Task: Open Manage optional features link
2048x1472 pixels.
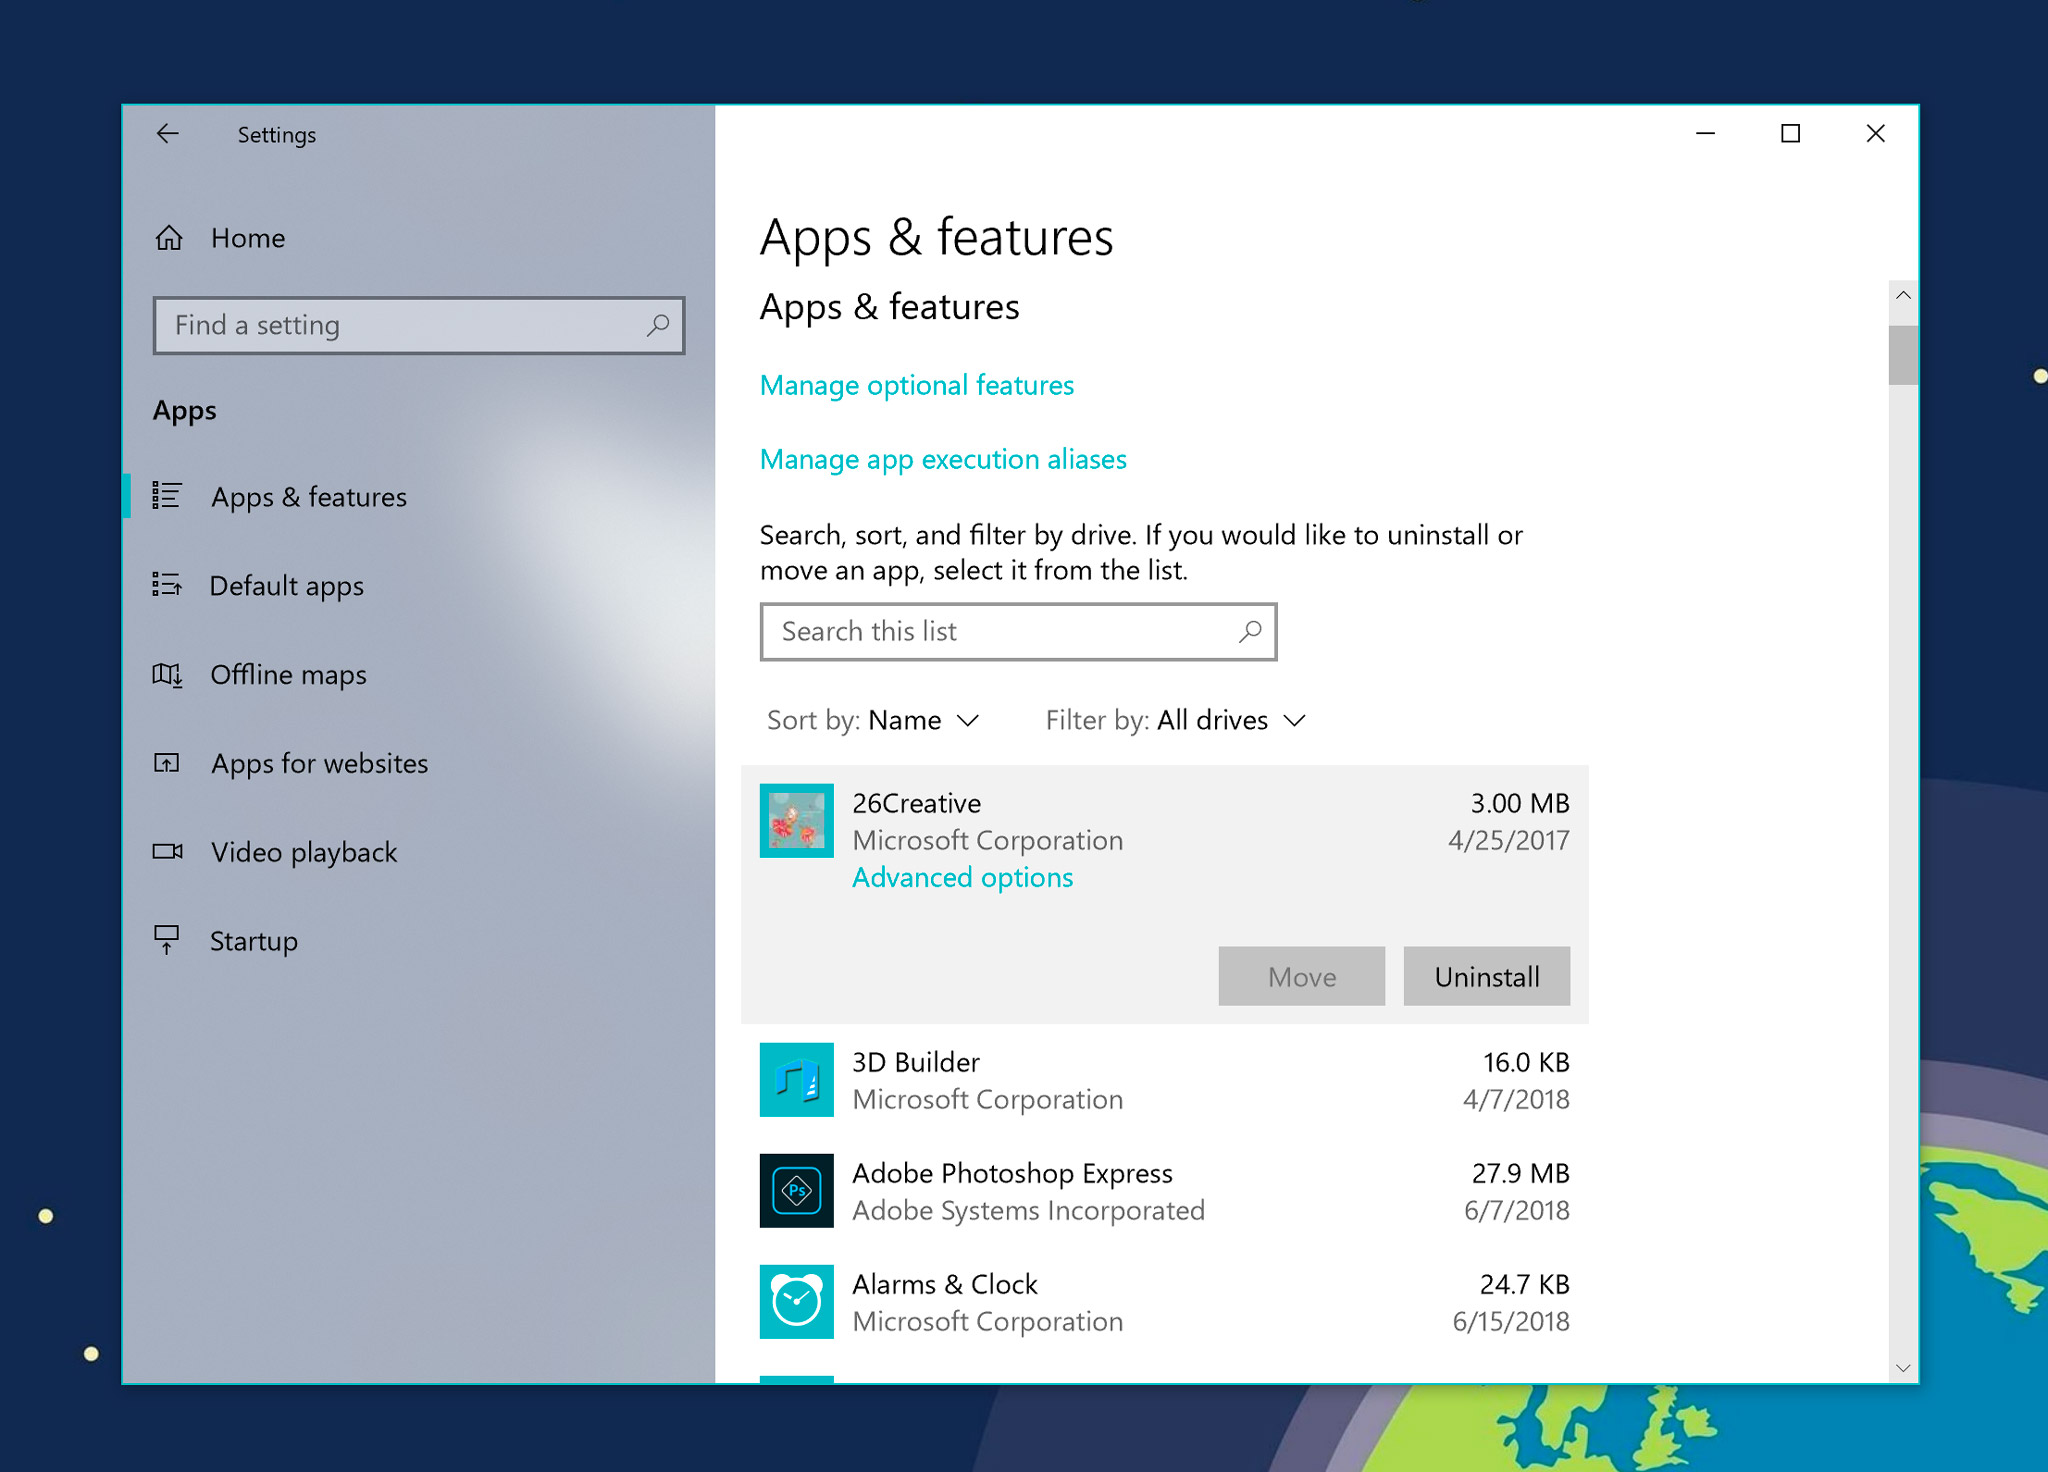Action: 916,385
